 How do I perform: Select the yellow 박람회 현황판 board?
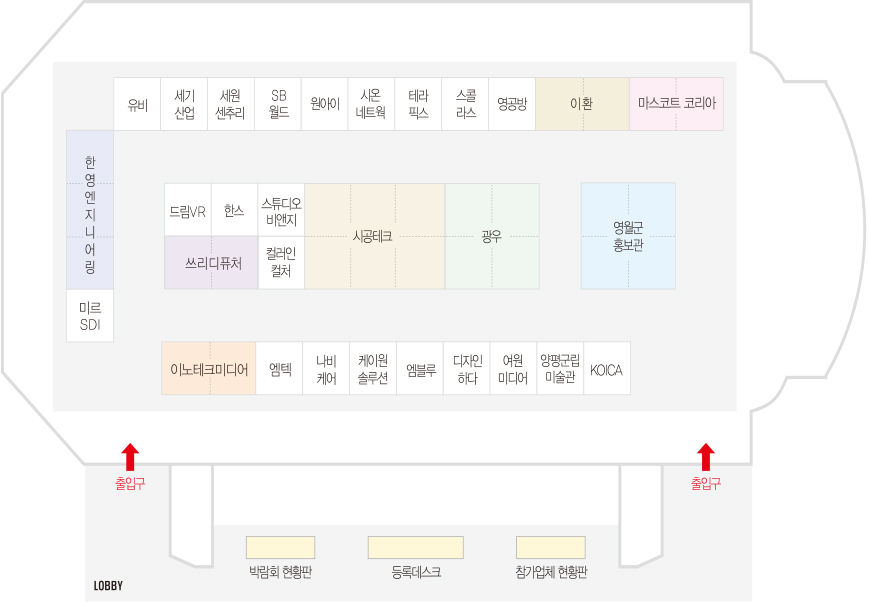pos(280,547)
